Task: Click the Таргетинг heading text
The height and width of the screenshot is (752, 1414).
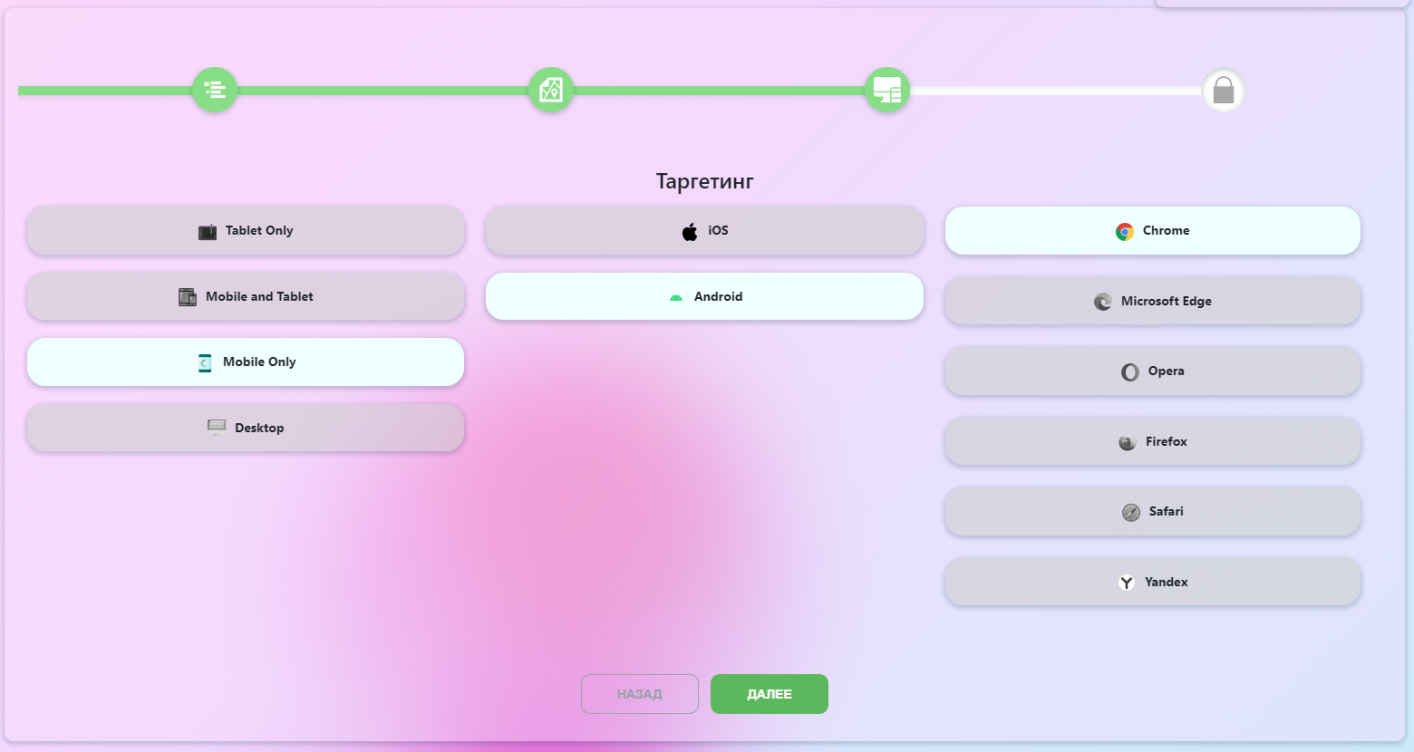Action: (x=705, y=182)
